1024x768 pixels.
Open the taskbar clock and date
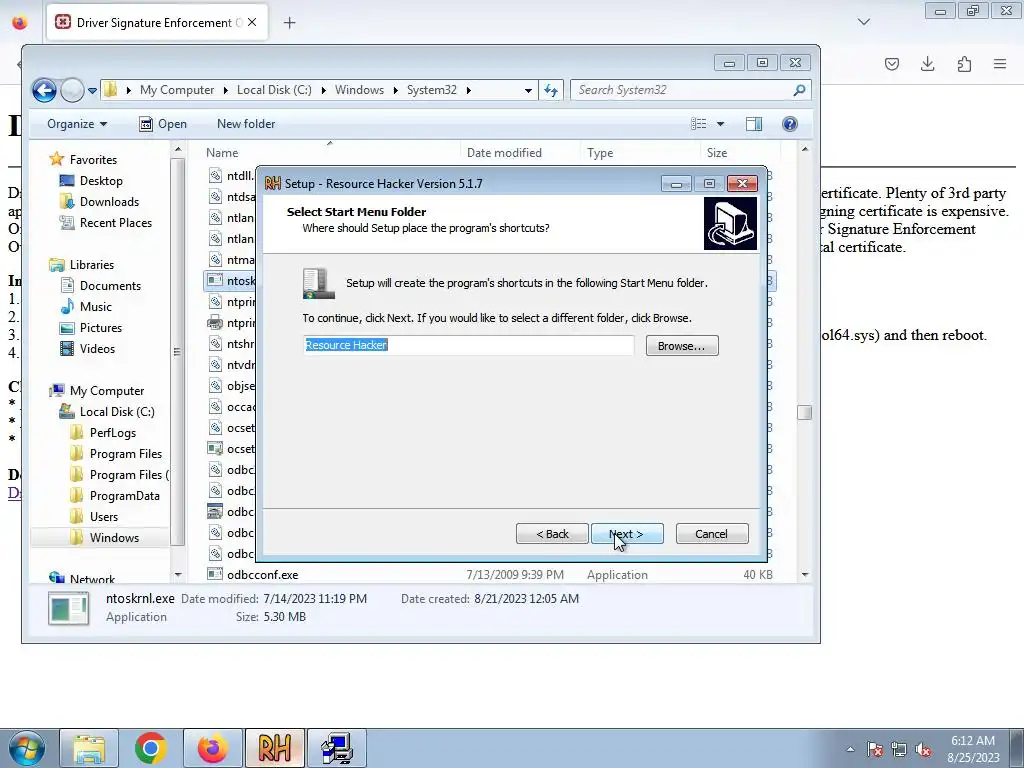(x=973, y=749)
